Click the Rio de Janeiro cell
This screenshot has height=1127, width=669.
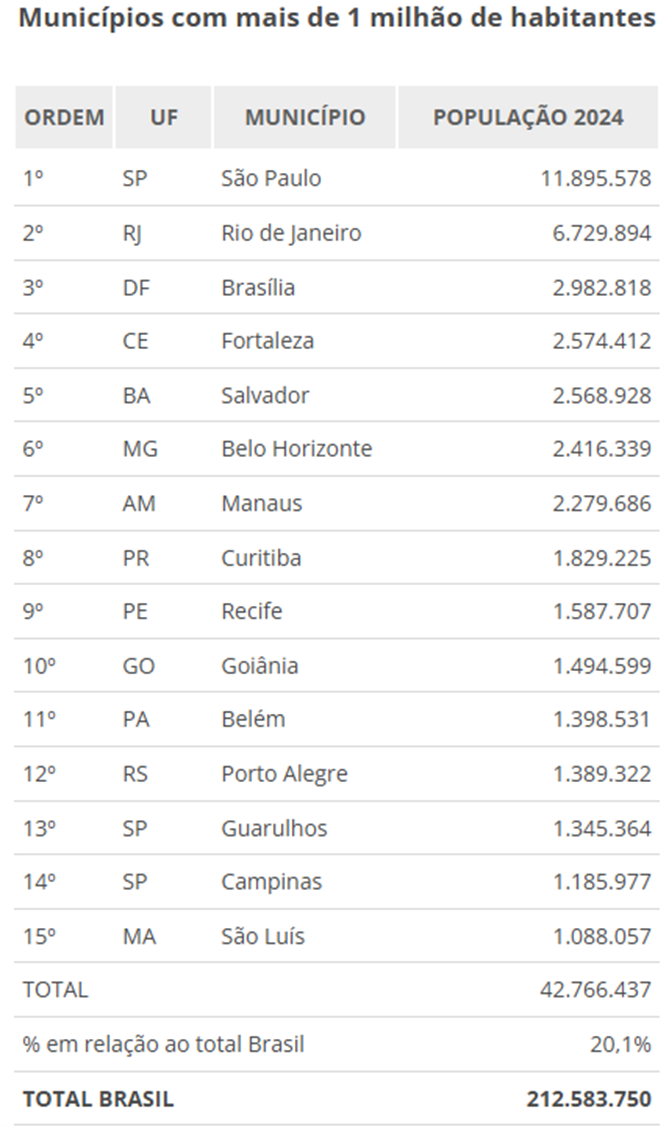[x=291, y=233]
